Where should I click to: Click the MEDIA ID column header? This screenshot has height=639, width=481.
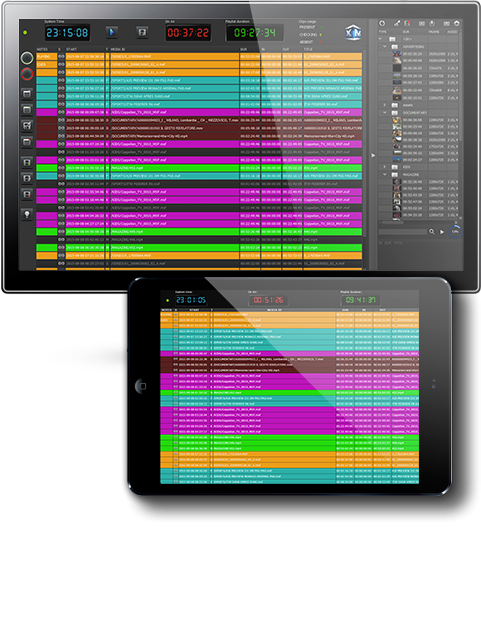coord(118,49)
